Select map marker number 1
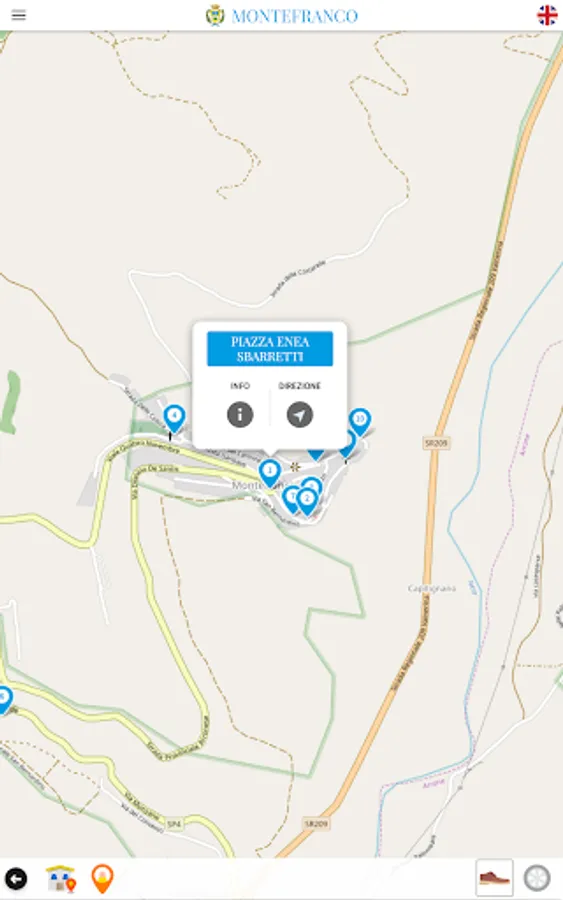Viewport: 563px width, 900px height. (x=269, y=472)
